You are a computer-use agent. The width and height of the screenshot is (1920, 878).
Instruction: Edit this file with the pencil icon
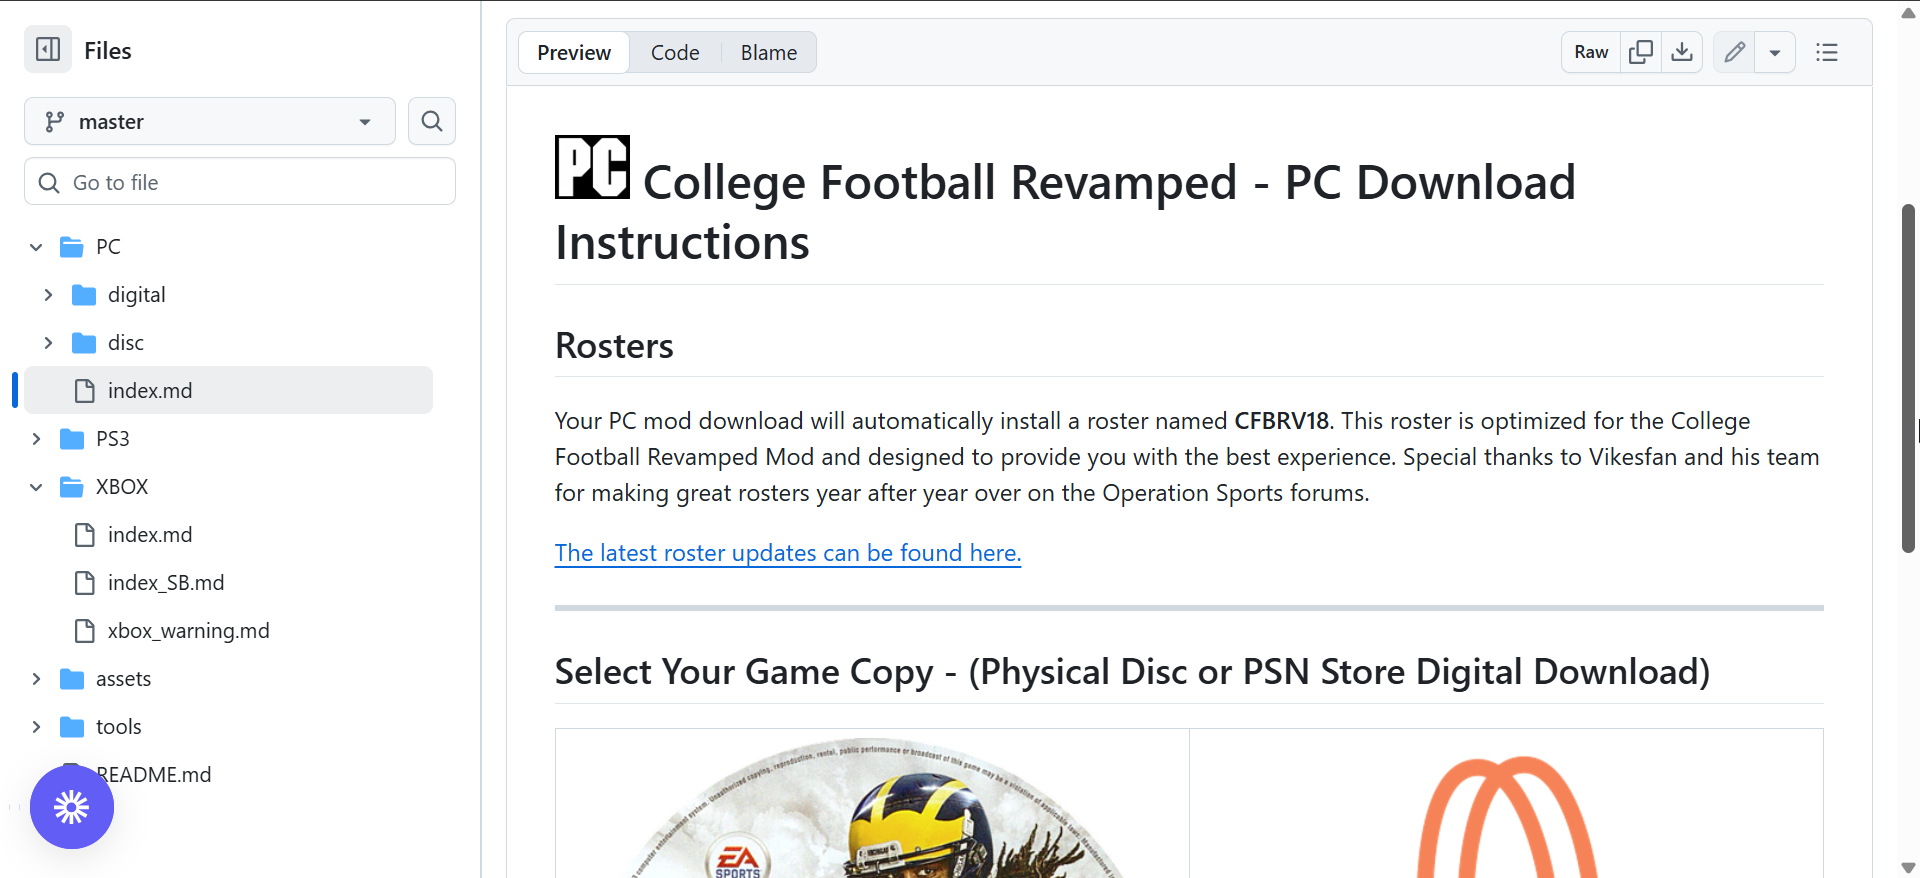pos(1735,52)
